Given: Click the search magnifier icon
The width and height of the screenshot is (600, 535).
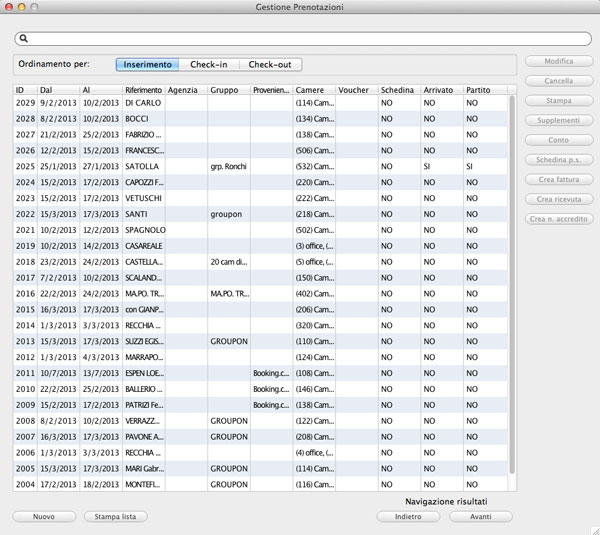Looking at the screenshot, I should [x=23, y=38].
